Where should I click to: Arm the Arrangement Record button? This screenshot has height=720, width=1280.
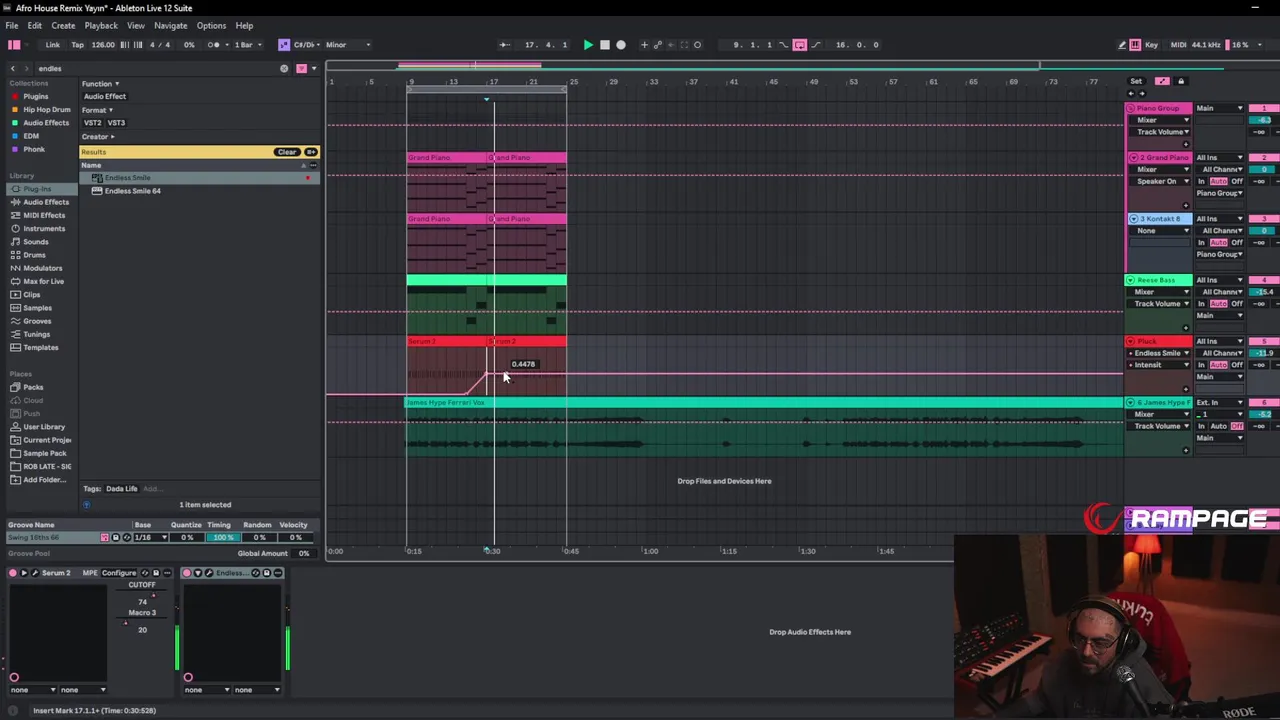pyautogui.click(x=621, y=44)
